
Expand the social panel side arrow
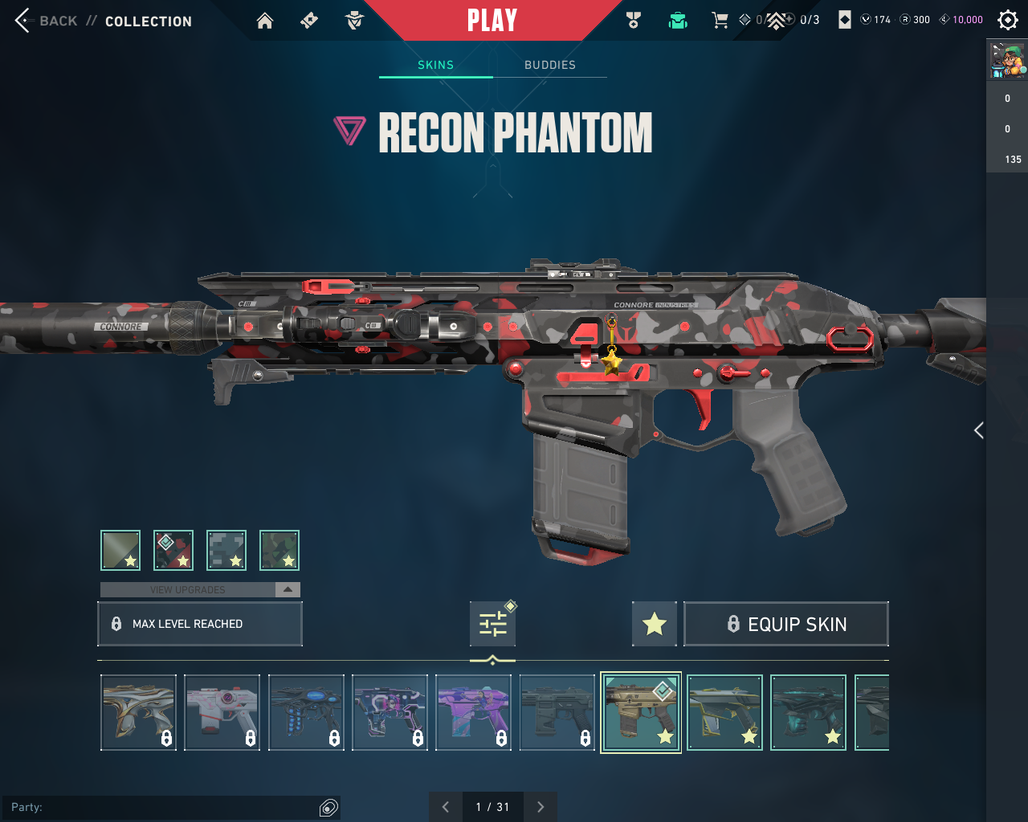(979, 431)
